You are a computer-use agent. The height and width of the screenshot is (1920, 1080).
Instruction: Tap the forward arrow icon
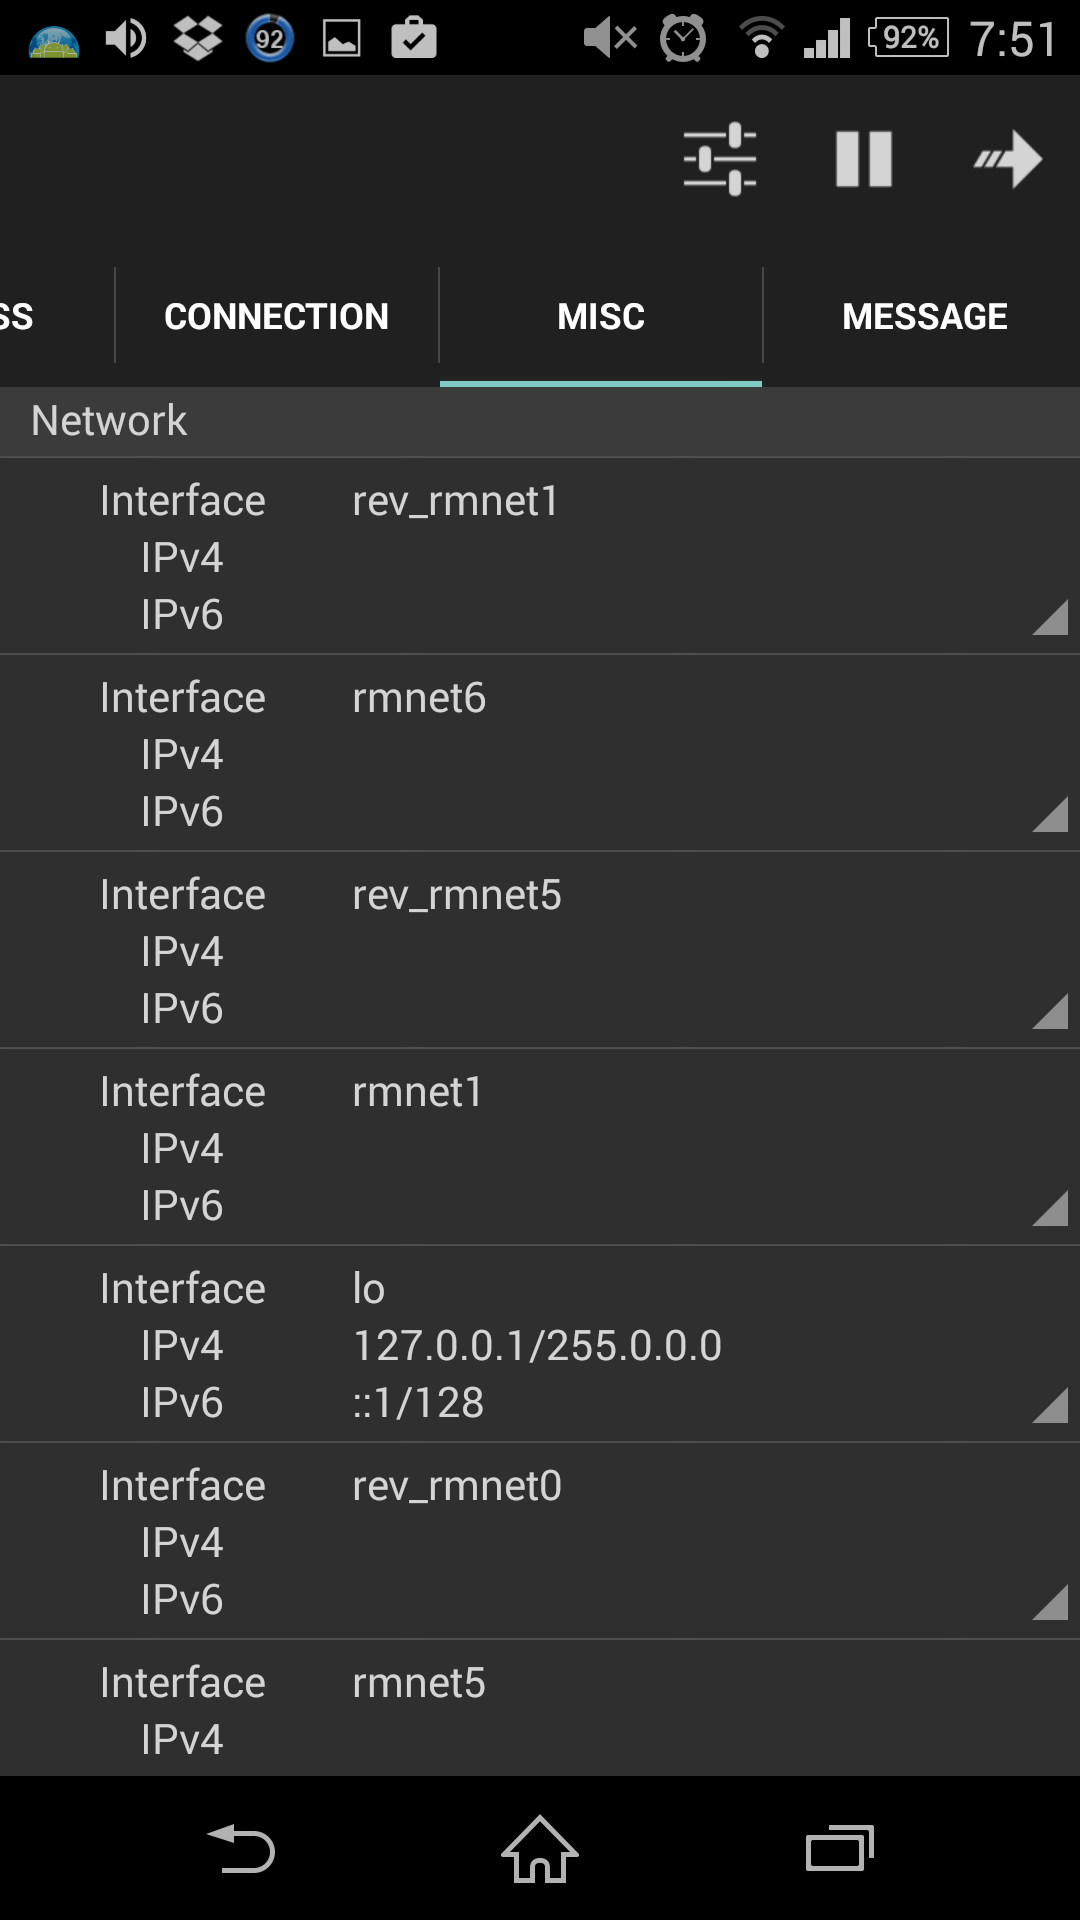pos(1008,159)
